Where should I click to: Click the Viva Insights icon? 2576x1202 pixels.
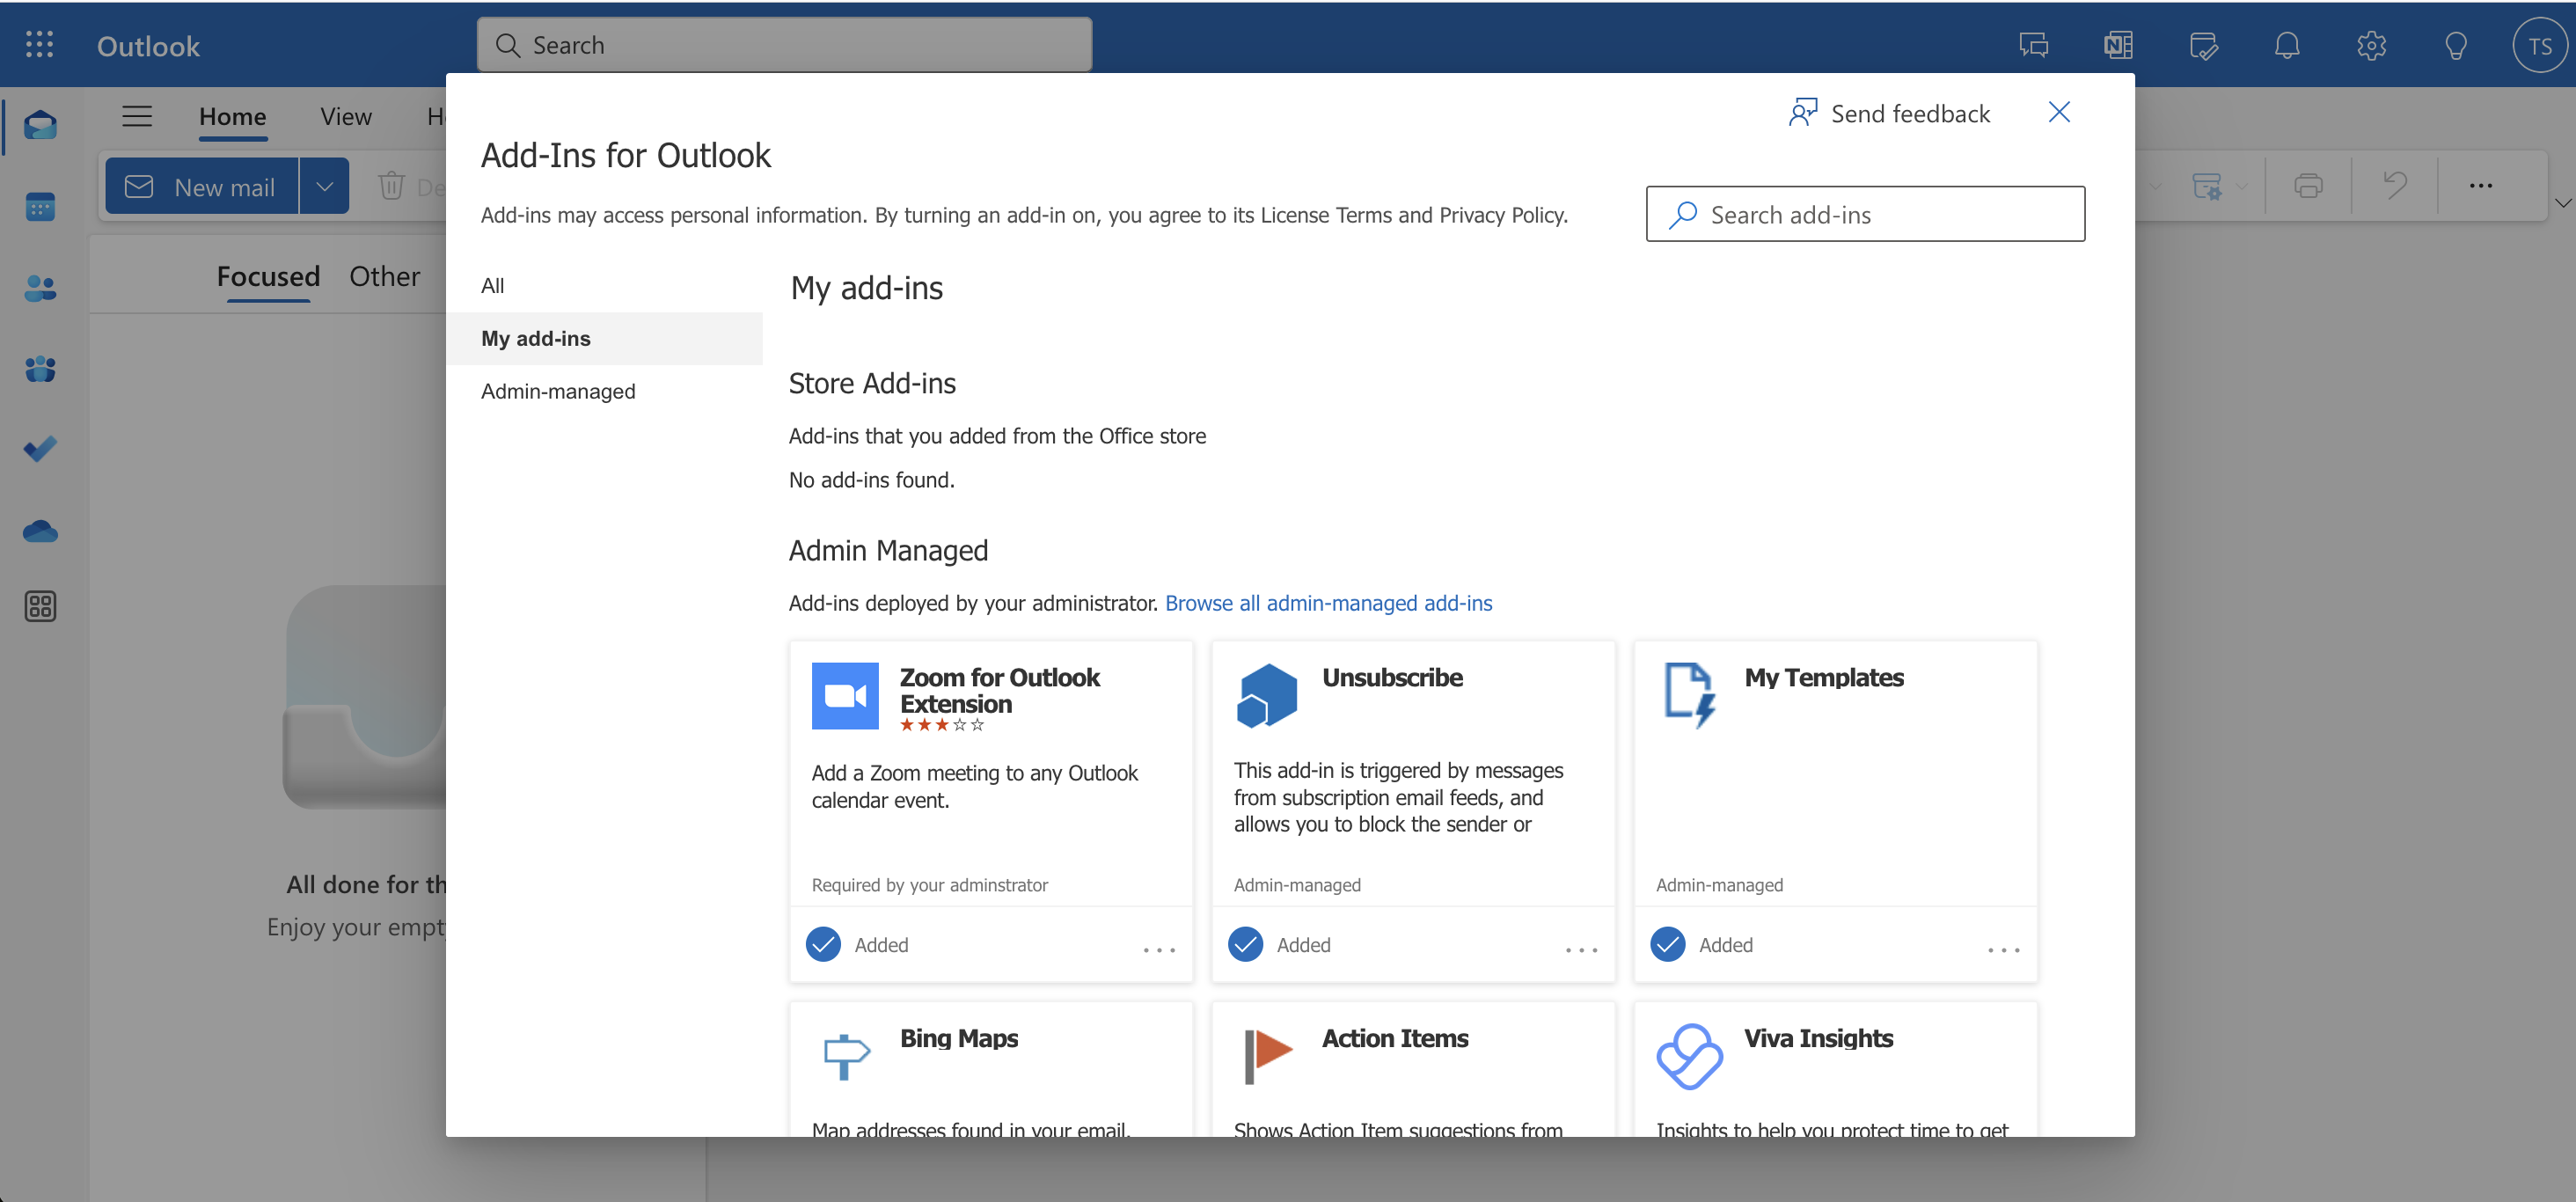click(x=1690, y=1056)
